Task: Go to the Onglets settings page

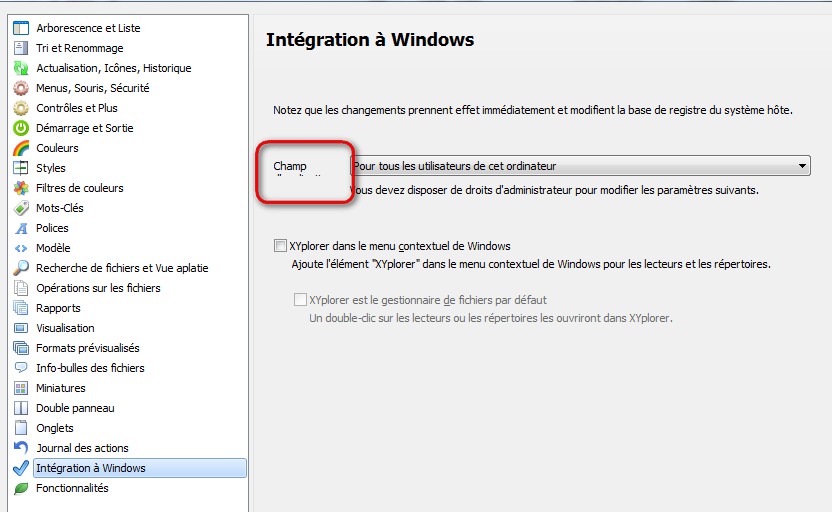Action: click(55, 428)
